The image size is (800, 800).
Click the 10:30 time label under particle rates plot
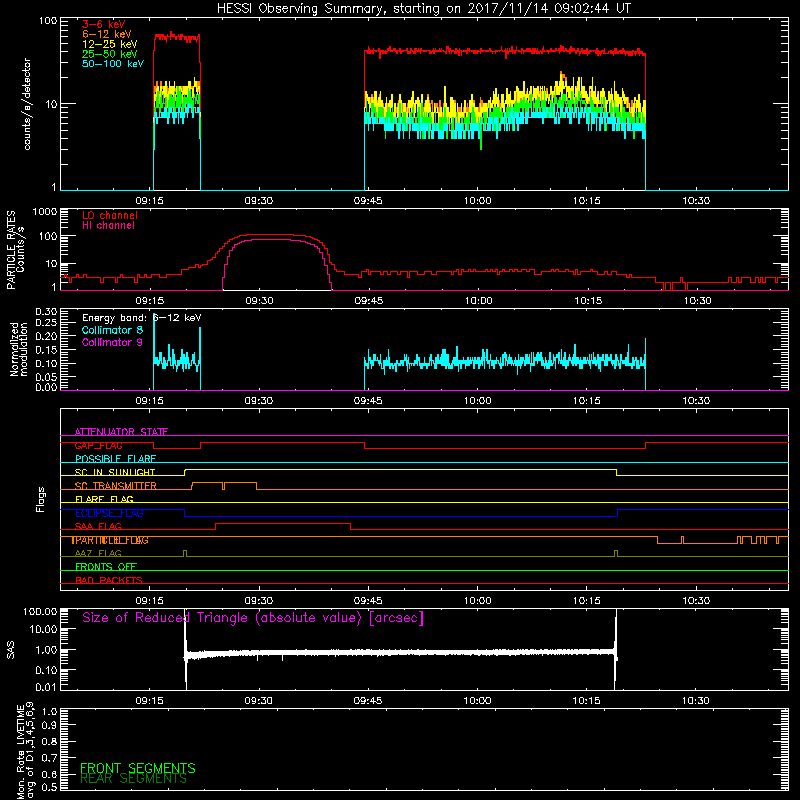[x=697, y=301]
